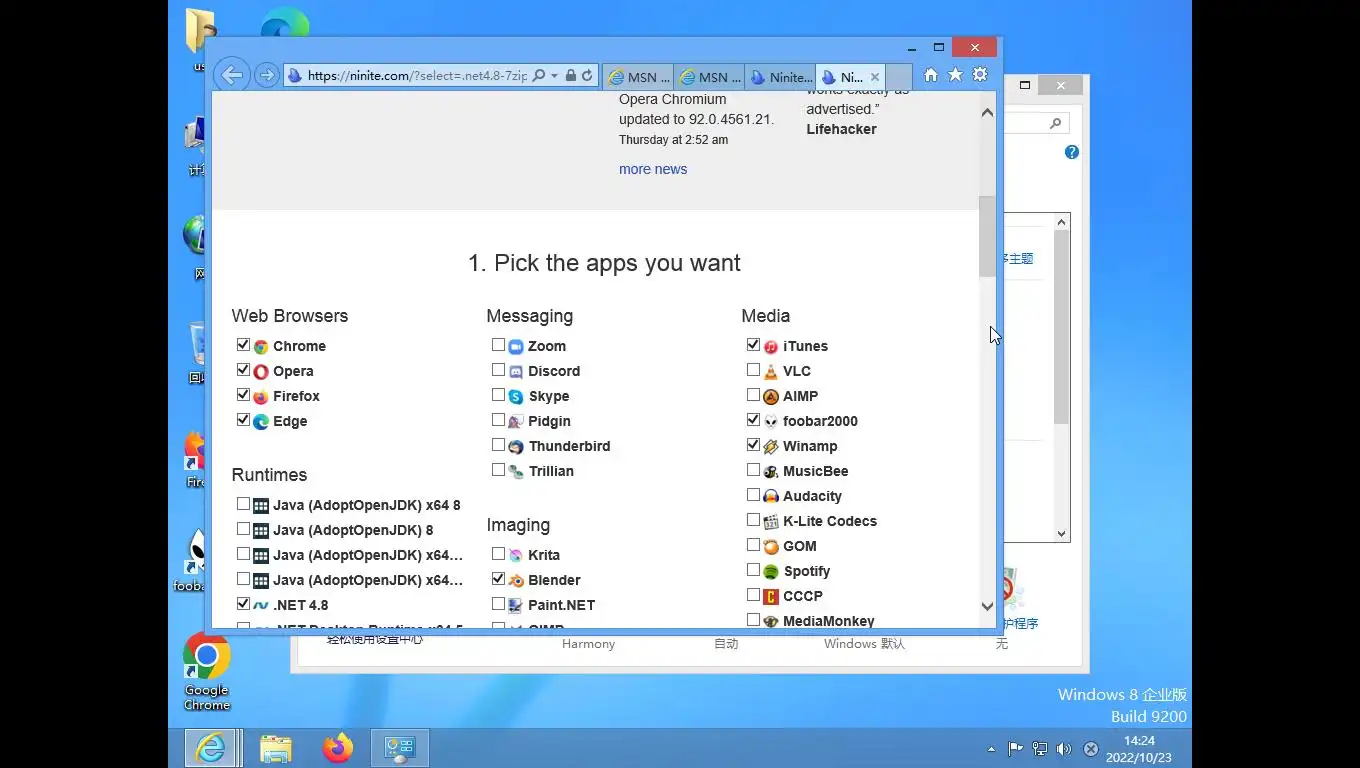Image resolution: width=1360 pixels, height=768 pixels.
Task: Click the iTunes icon
Action: pyautogui.click(x=771, y=346)
